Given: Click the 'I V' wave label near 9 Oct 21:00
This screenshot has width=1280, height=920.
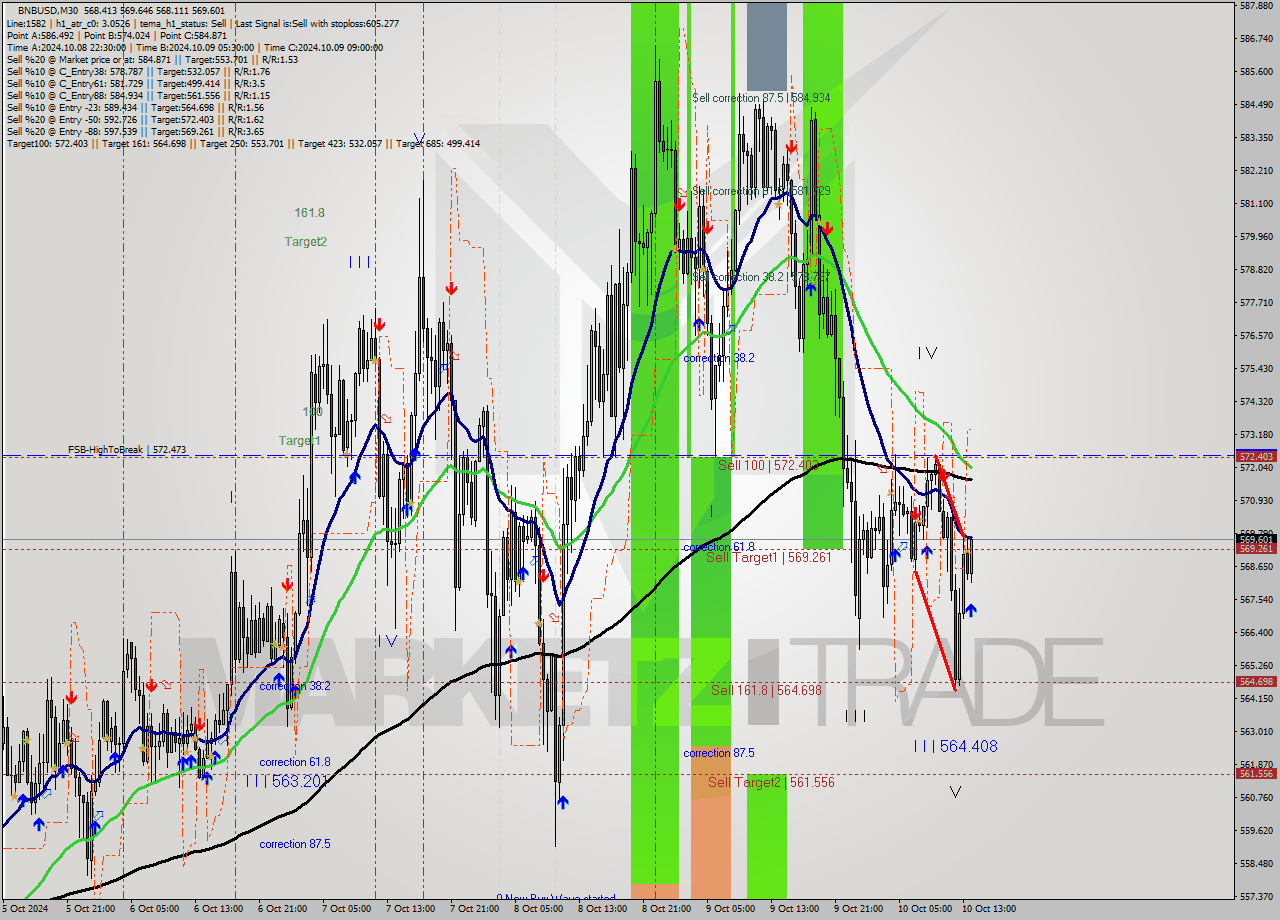Looking at the screenshot, I should (x=928, y=352).
